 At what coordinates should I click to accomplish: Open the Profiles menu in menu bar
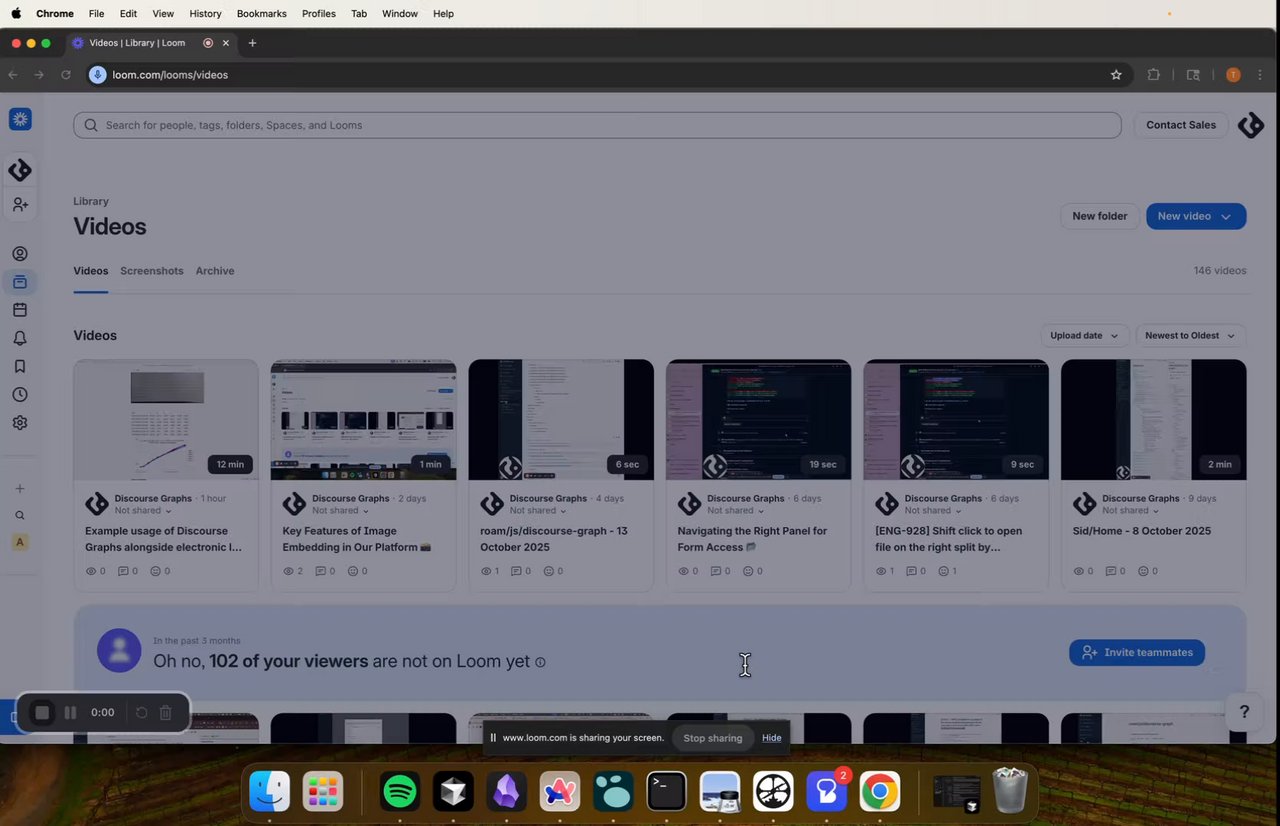[x=318, y=14]
